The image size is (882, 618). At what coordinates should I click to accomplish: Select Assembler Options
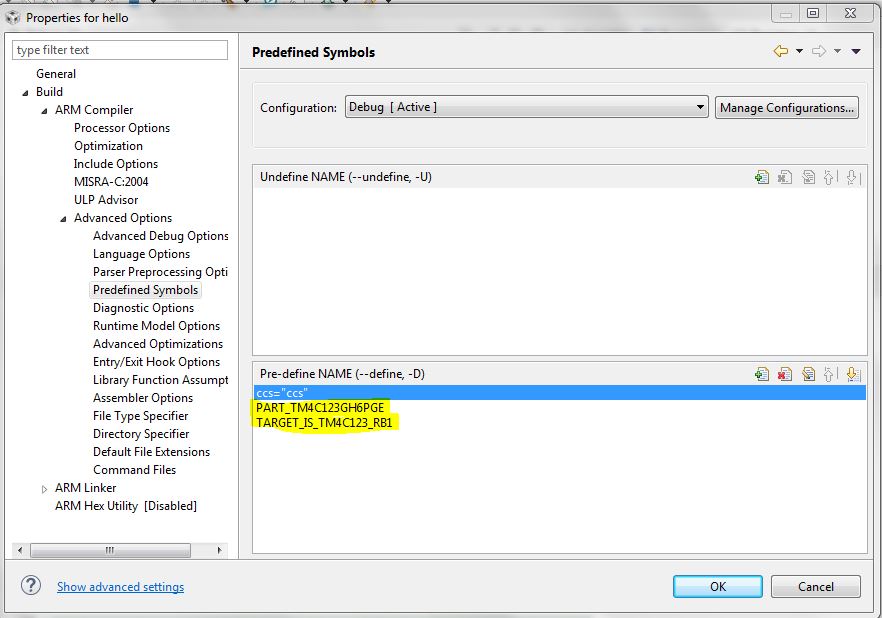[143, 398]
